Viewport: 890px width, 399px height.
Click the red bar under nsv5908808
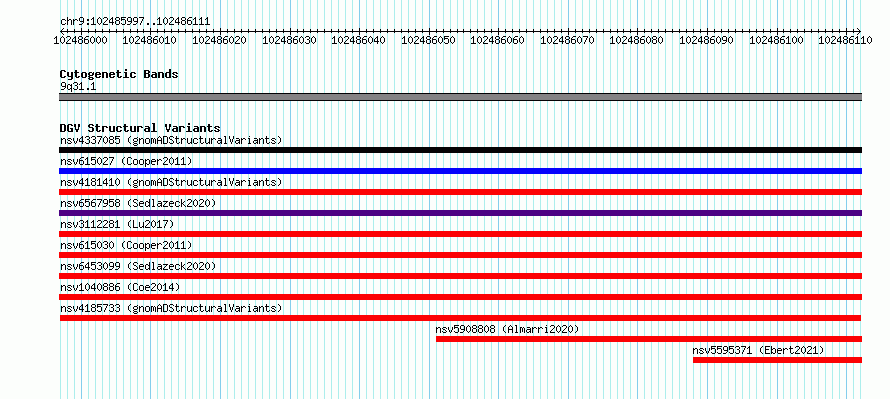[x=649, y=339]
